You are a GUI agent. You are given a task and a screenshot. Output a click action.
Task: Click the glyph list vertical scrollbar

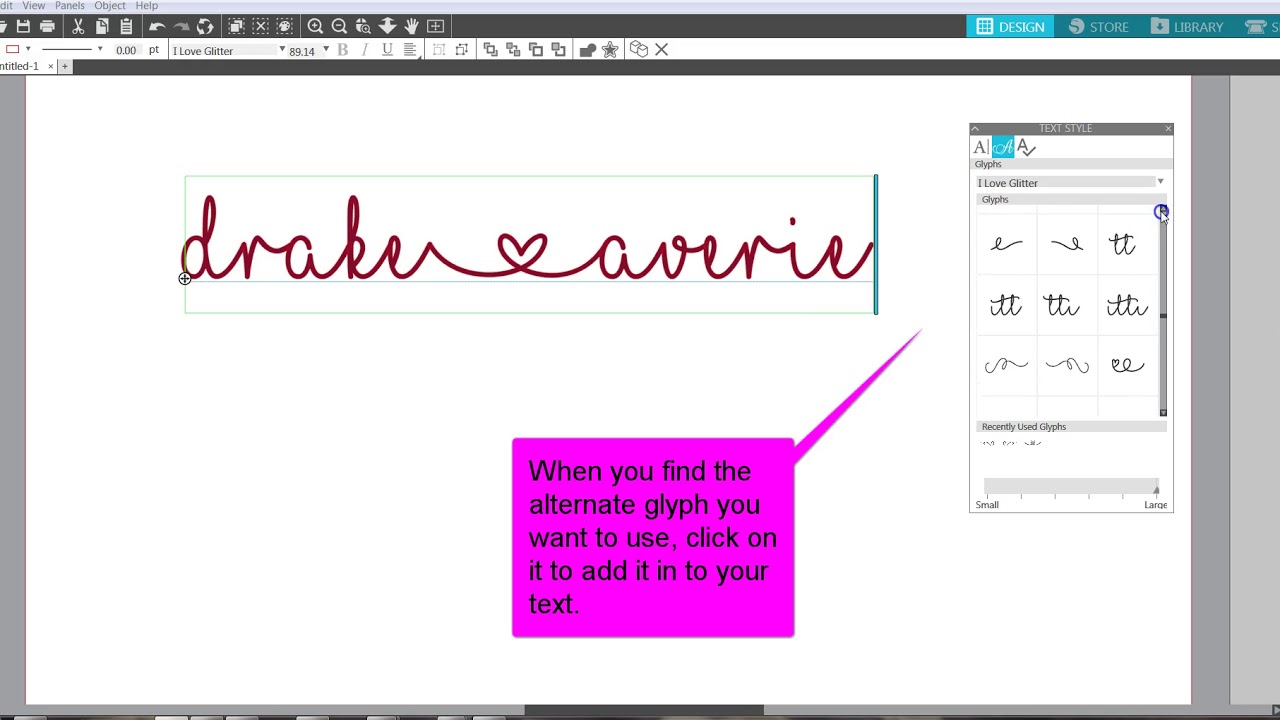coord(1163,312)
